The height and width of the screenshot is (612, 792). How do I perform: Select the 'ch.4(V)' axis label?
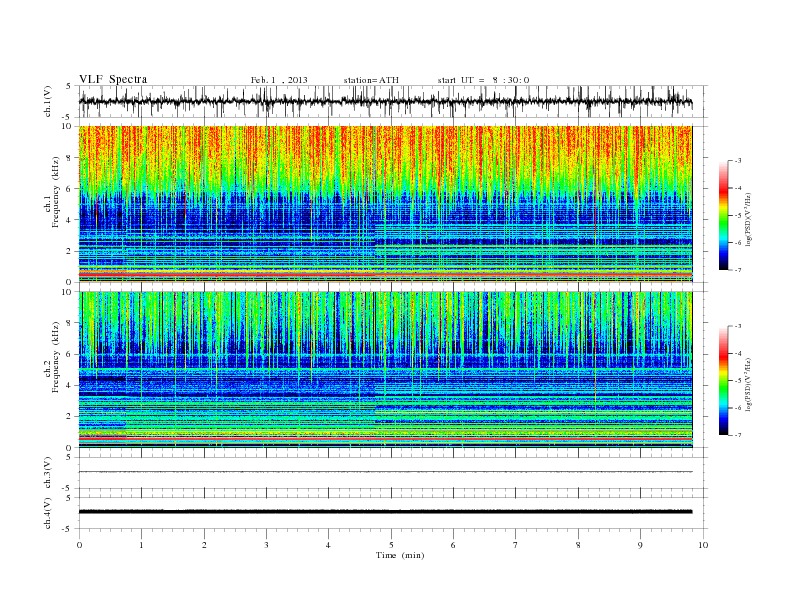[x=48, y=513]
